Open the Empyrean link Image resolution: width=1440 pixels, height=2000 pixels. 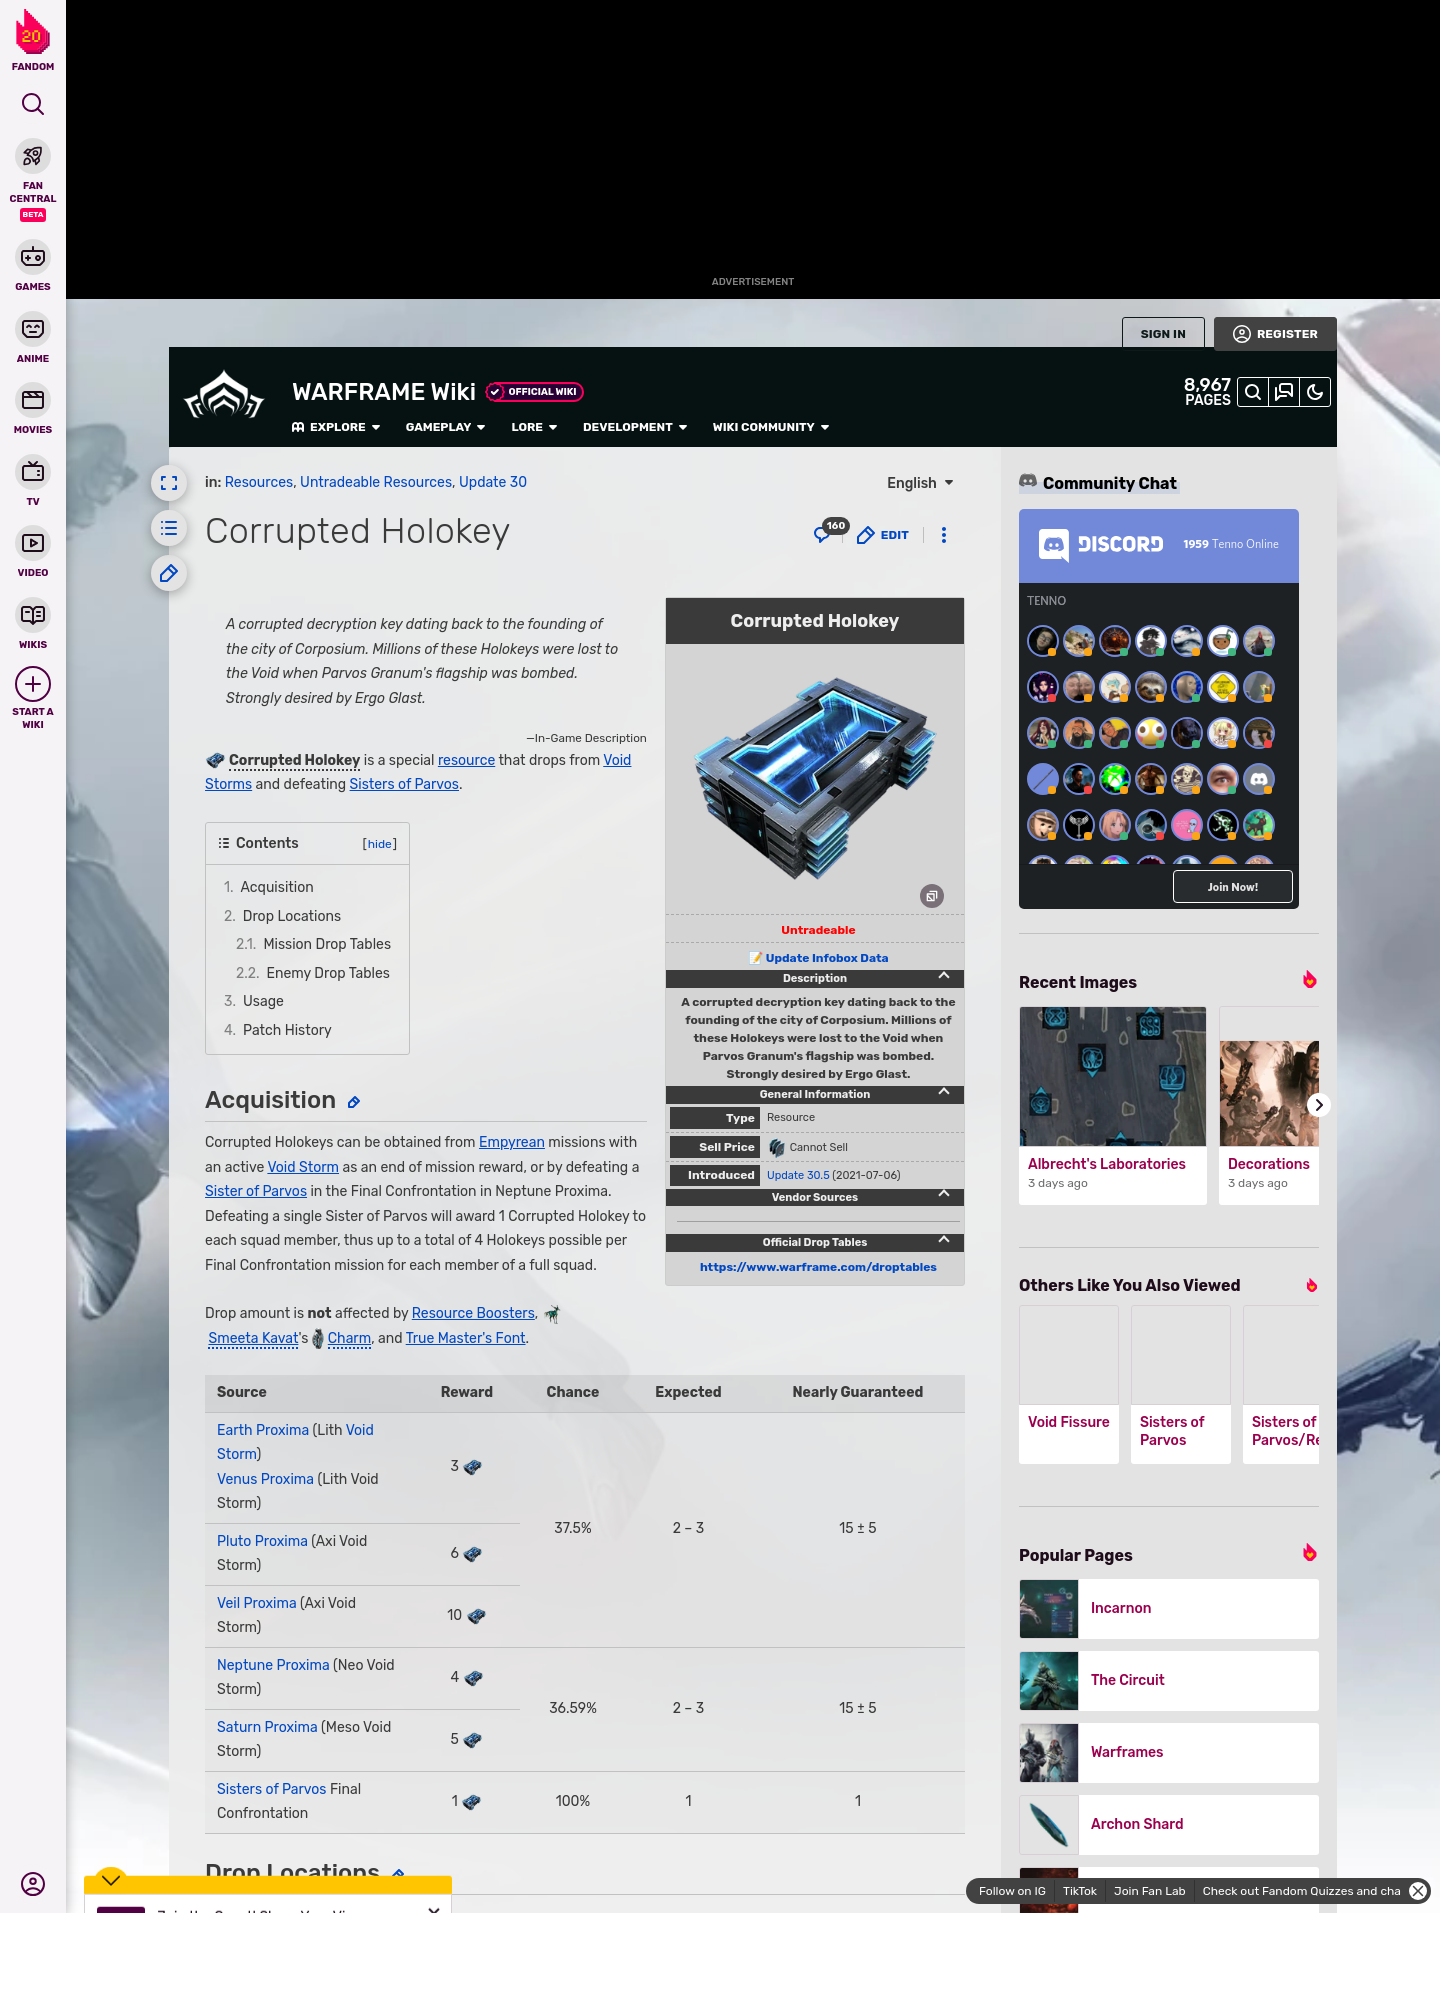tap(512, 1142)
